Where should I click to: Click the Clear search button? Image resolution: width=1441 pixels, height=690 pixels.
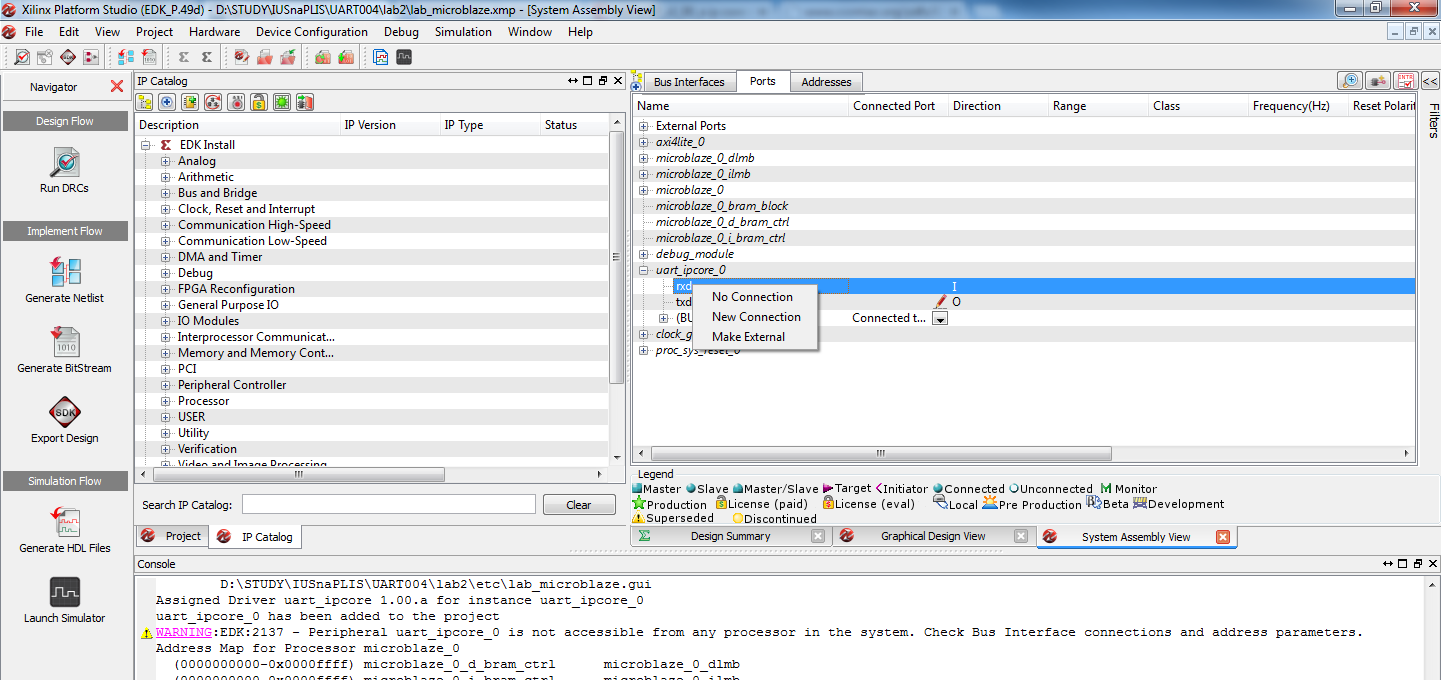tap(579, 505)
